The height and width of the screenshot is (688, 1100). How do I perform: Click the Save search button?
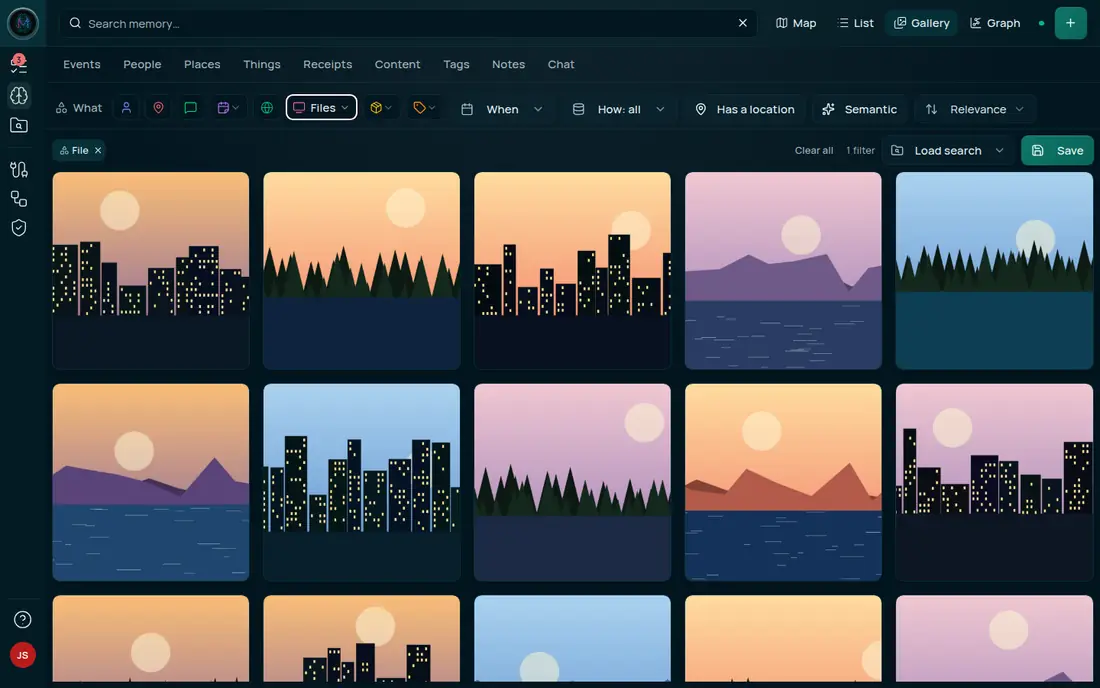click(1057, 151)
